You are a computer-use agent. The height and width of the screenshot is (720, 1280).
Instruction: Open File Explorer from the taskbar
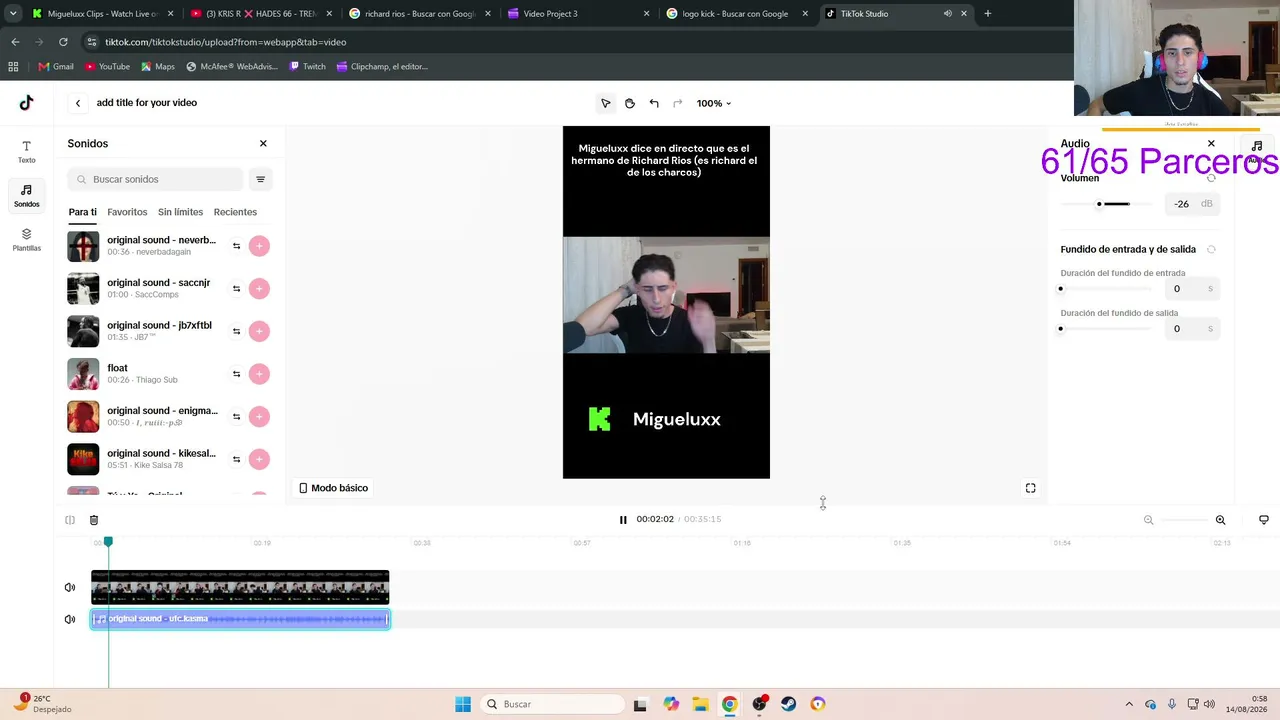click(700, 704)
